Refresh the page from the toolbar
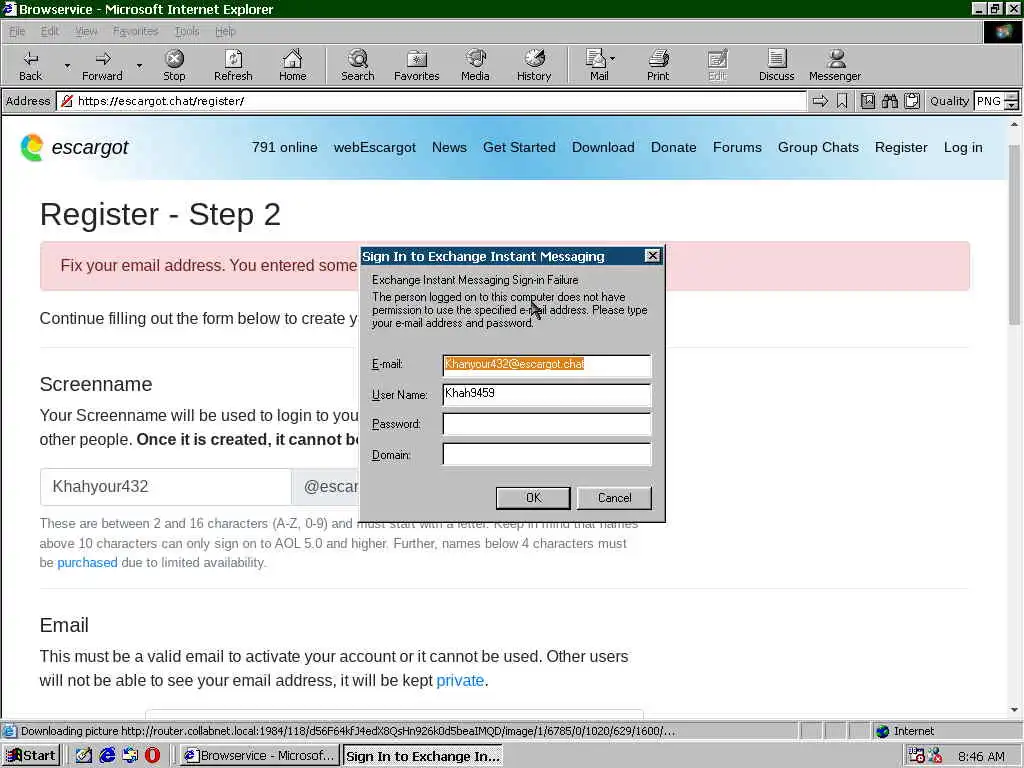1024x768 pixels. [233, 65]
